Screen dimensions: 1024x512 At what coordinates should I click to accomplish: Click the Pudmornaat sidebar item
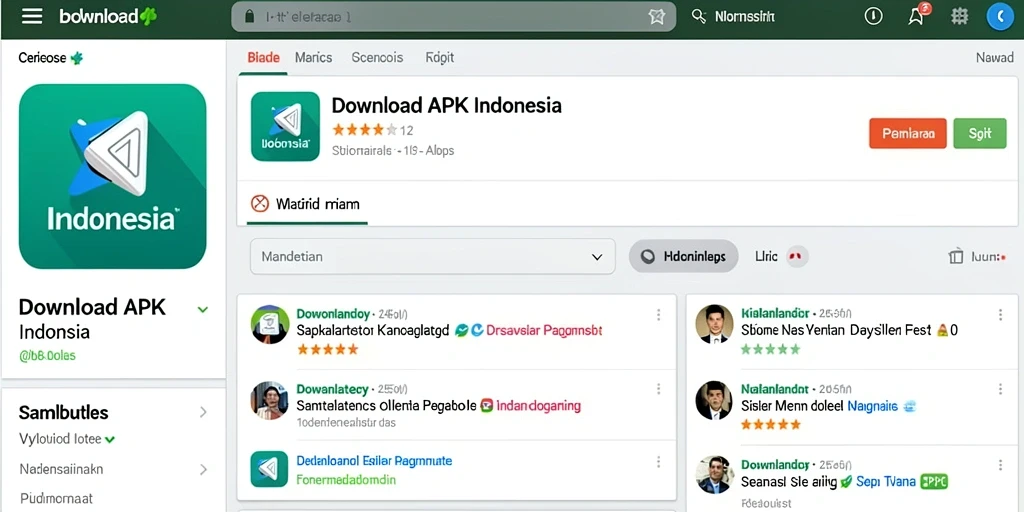(57, 498)
